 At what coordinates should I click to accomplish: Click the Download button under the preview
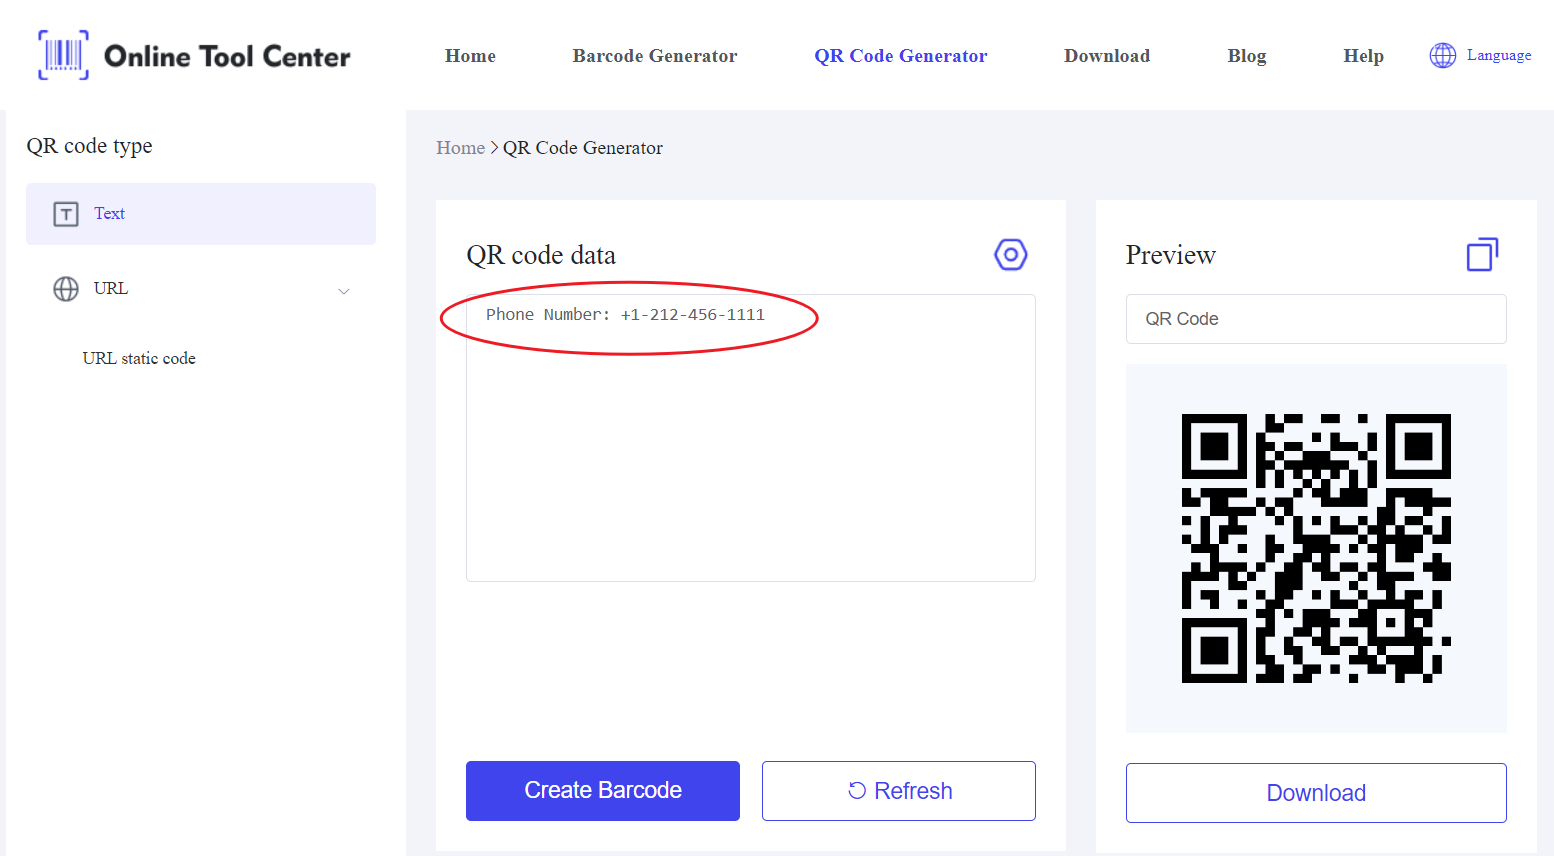(1316, 793)
